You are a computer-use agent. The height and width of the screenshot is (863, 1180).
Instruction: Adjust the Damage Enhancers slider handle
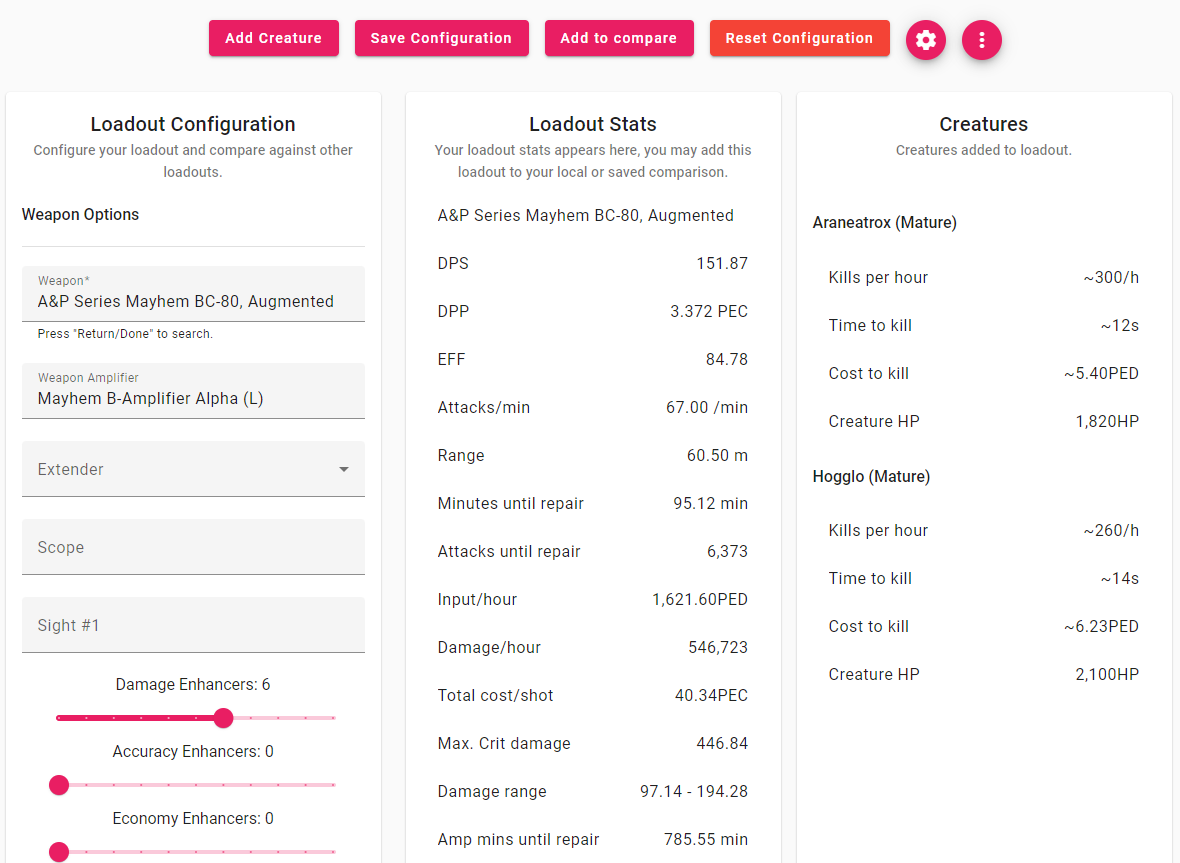[x=224, y=718]
